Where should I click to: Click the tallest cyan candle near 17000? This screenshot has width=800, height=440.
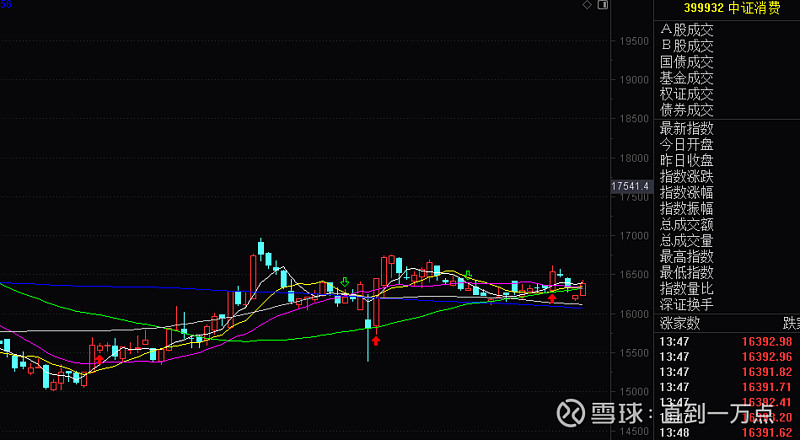[261, 248]
